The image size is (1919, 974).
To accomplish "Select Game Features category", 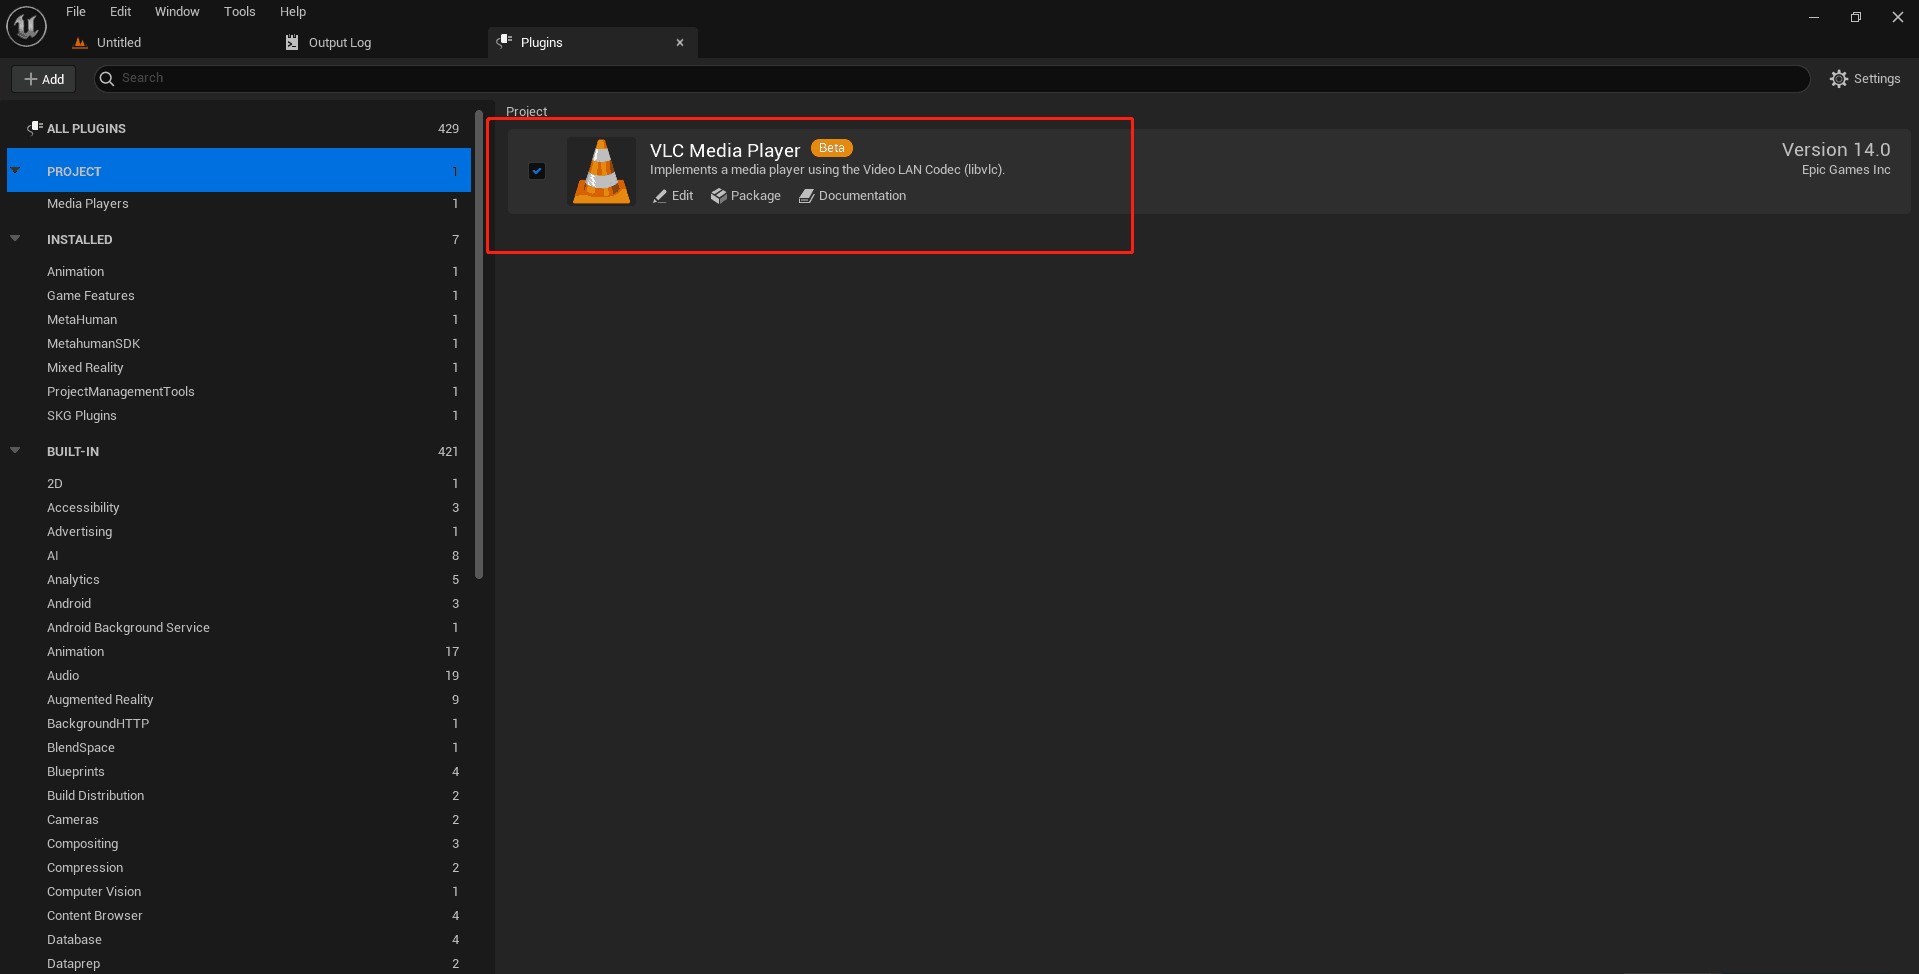I will (x=239, y=295).
